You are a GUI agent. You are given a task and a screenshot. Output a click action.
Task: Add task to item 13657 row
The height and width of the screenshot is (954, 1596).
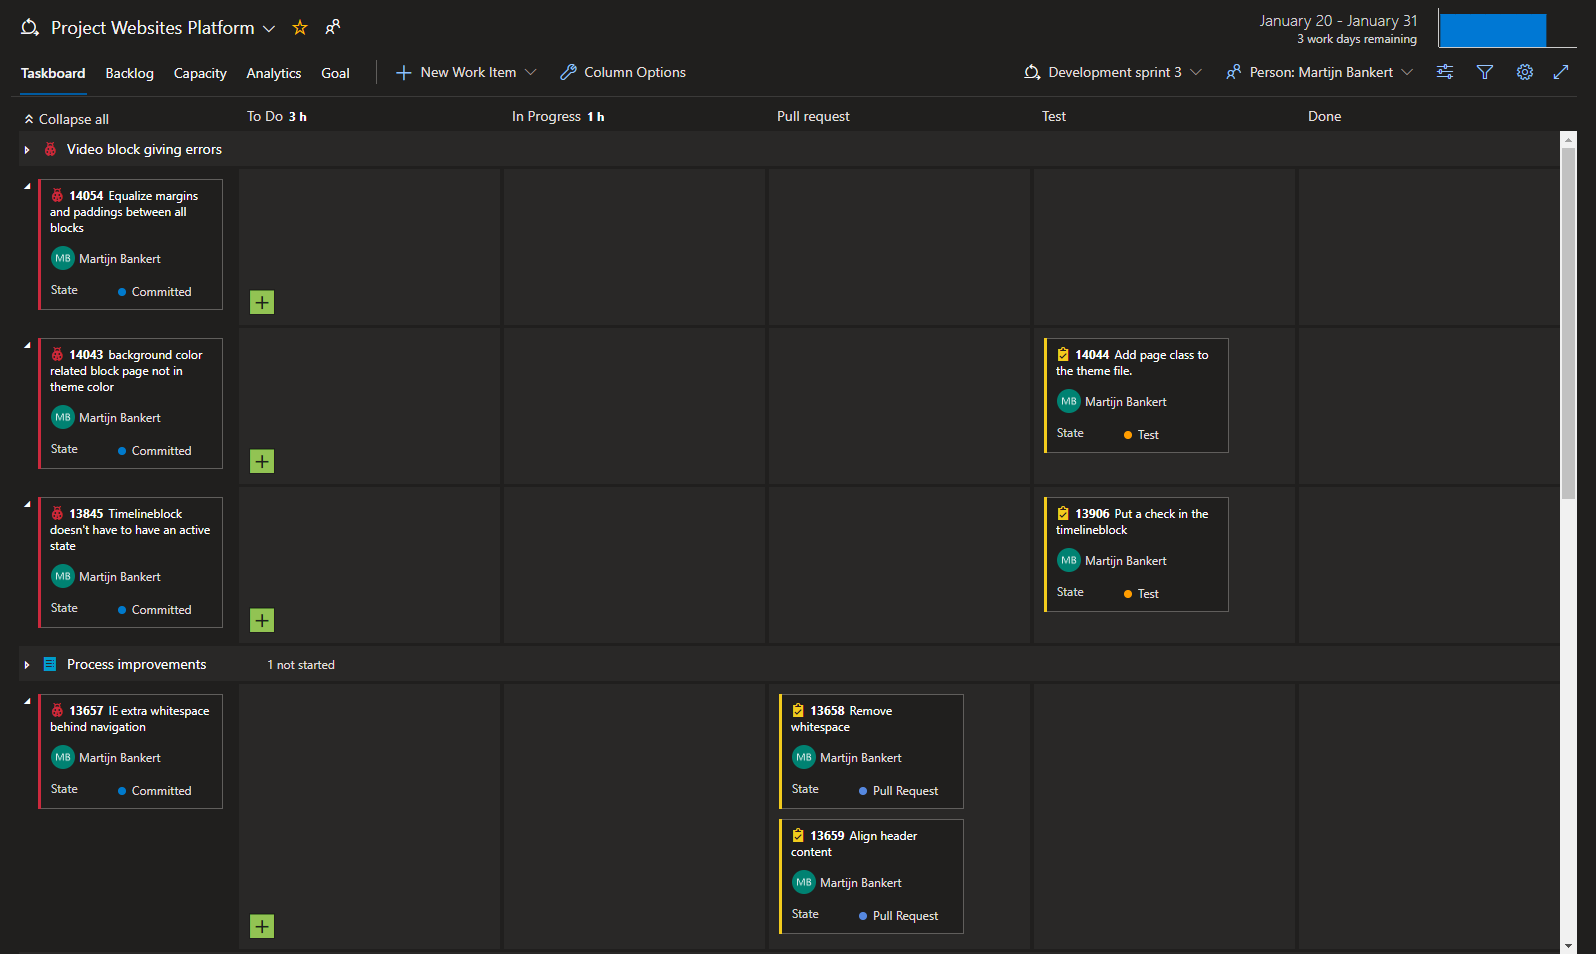click(x=262, y=926)
